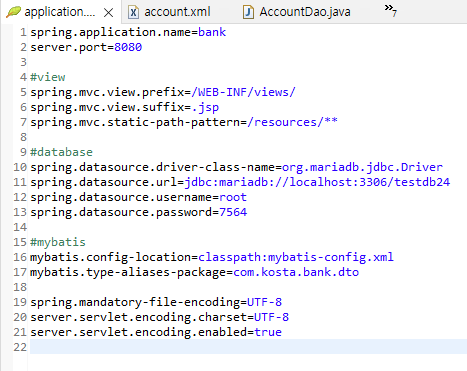Click the #view comment line
Viewport: 467px width, 371px height.
[48, 77]
